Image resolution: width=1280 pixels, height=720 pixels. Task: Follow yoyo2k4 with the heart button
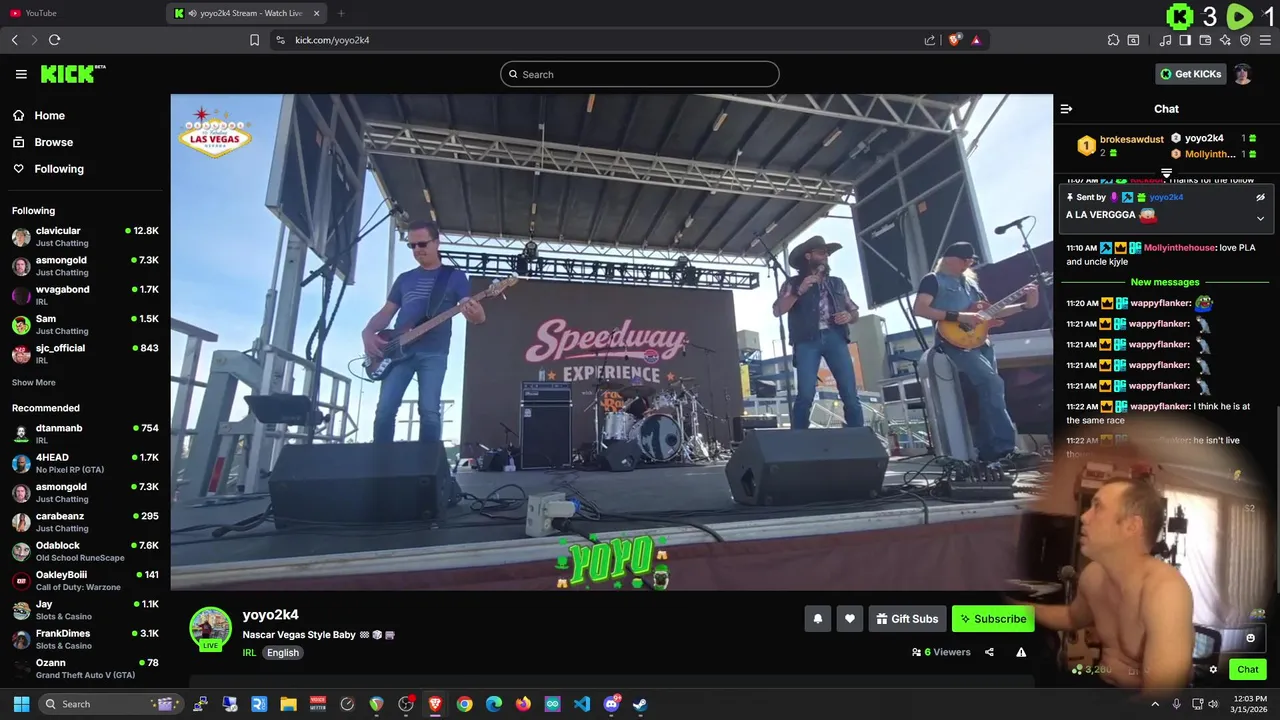(x=849, y=619)
